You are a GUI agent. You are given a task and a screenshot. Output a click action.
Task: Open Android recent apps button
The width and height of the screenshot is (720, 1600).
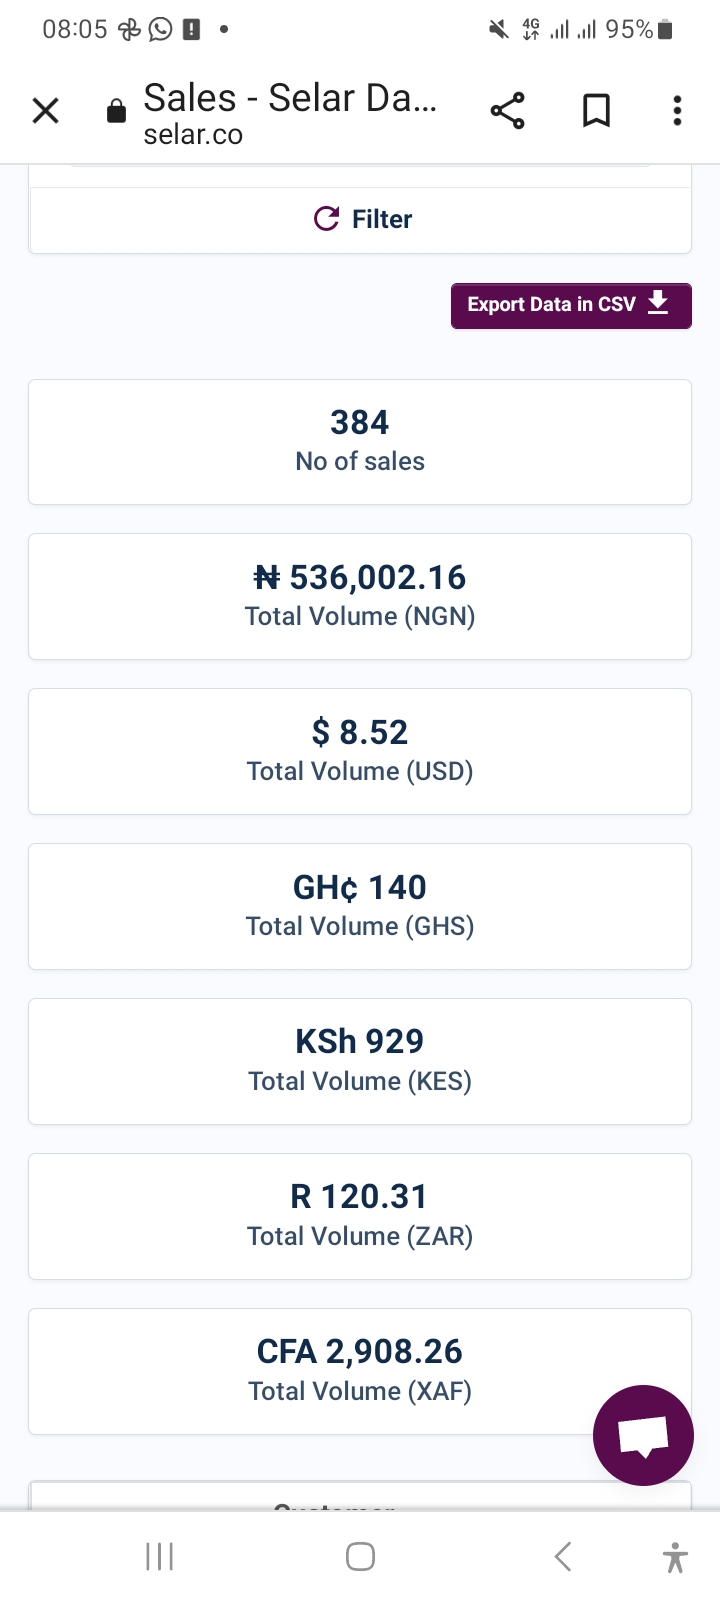[160, 1556]
